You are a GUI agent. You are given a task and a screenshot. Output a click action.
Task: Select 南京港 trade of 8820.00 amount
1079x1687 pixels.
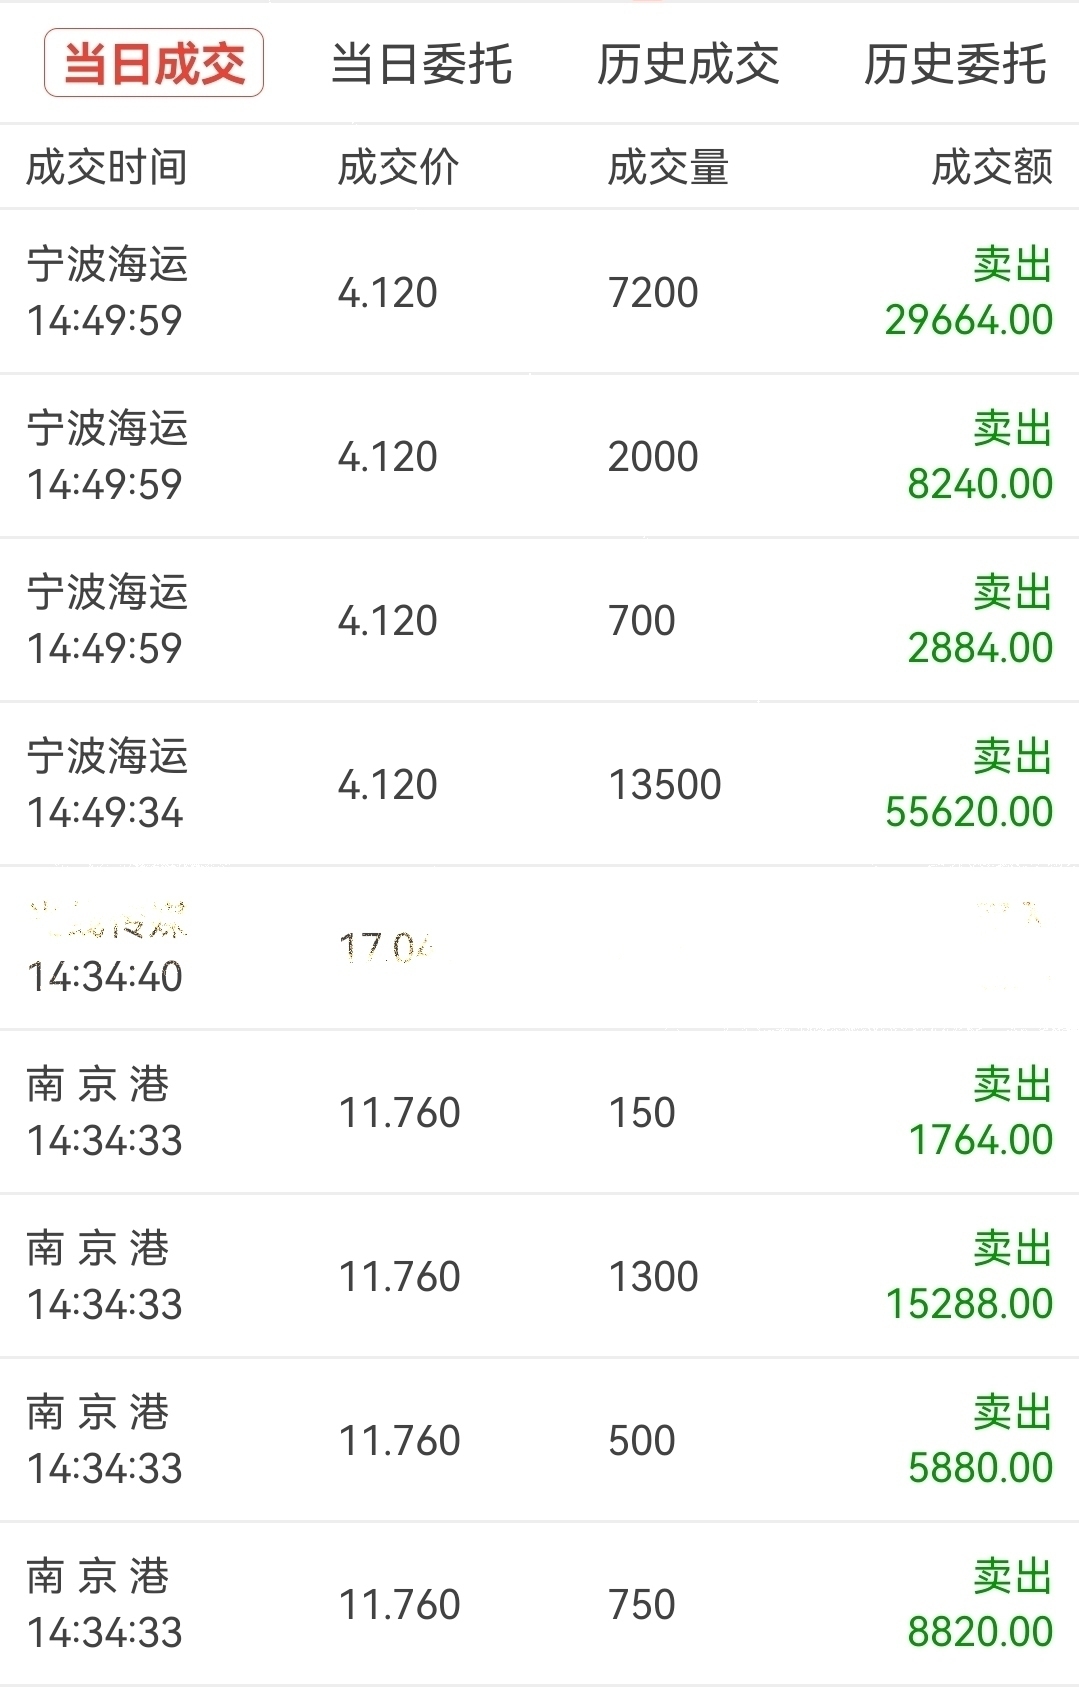point(539,1604)
